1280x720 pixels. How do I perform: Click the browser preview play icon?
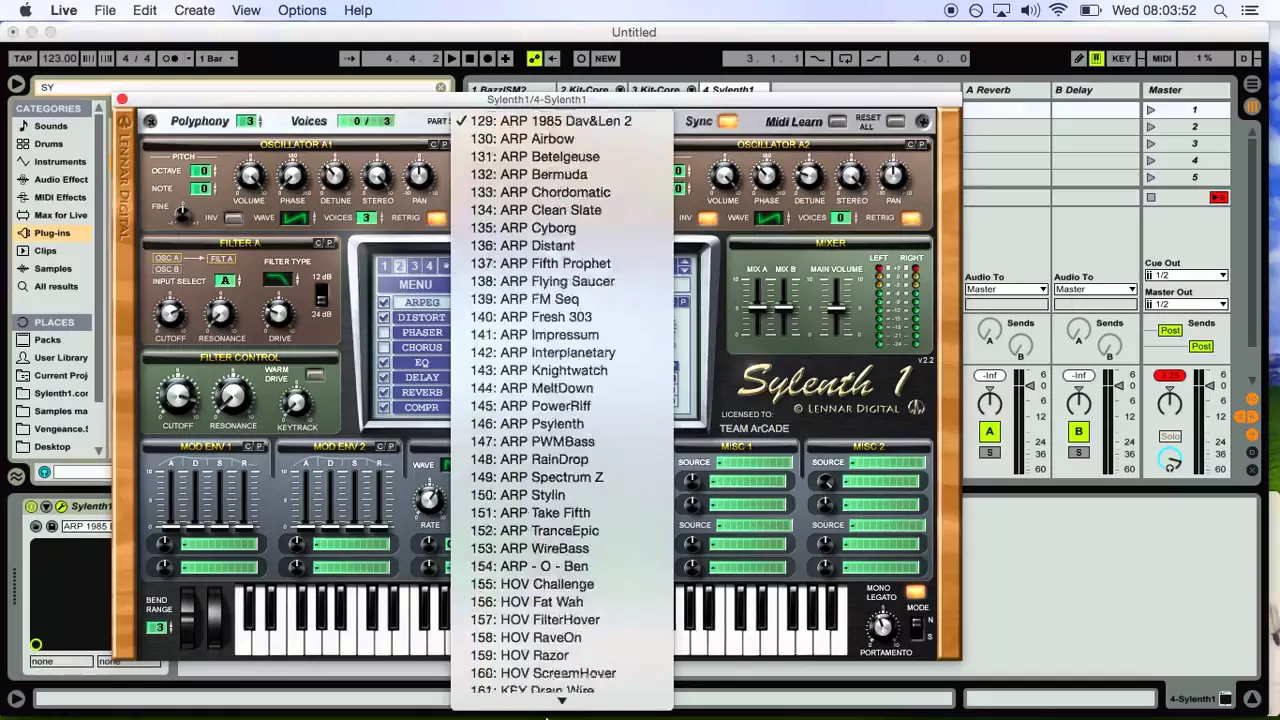click(x=17, y=86)
